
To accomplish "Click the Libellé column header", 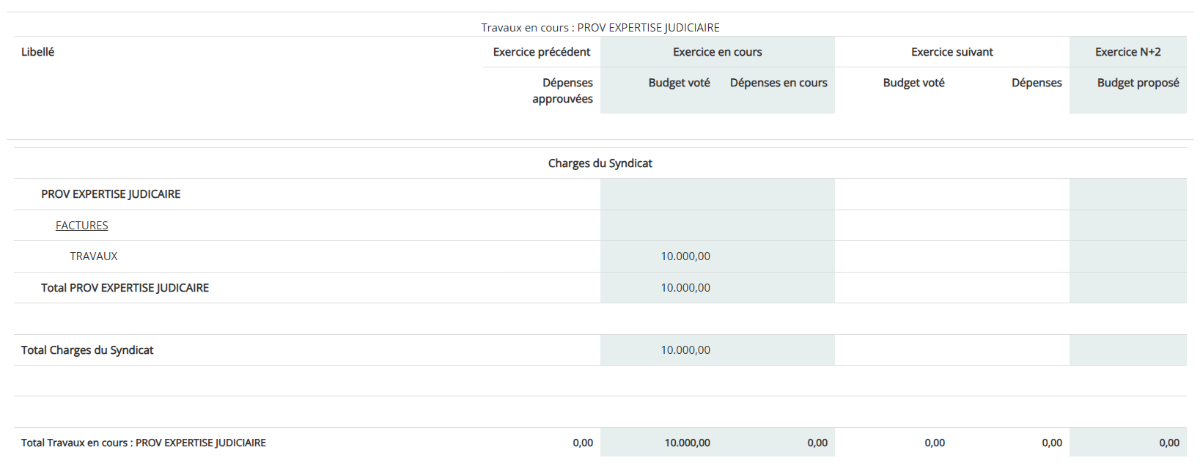I will (38, 52).
